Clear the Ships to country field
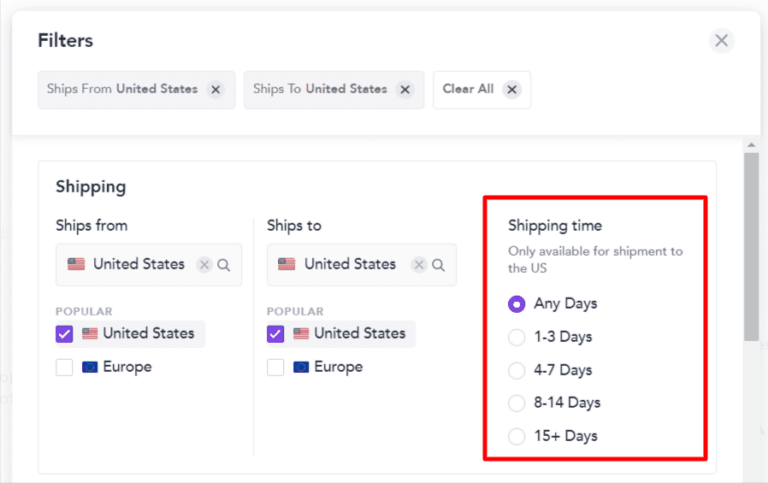 [419, 265]
